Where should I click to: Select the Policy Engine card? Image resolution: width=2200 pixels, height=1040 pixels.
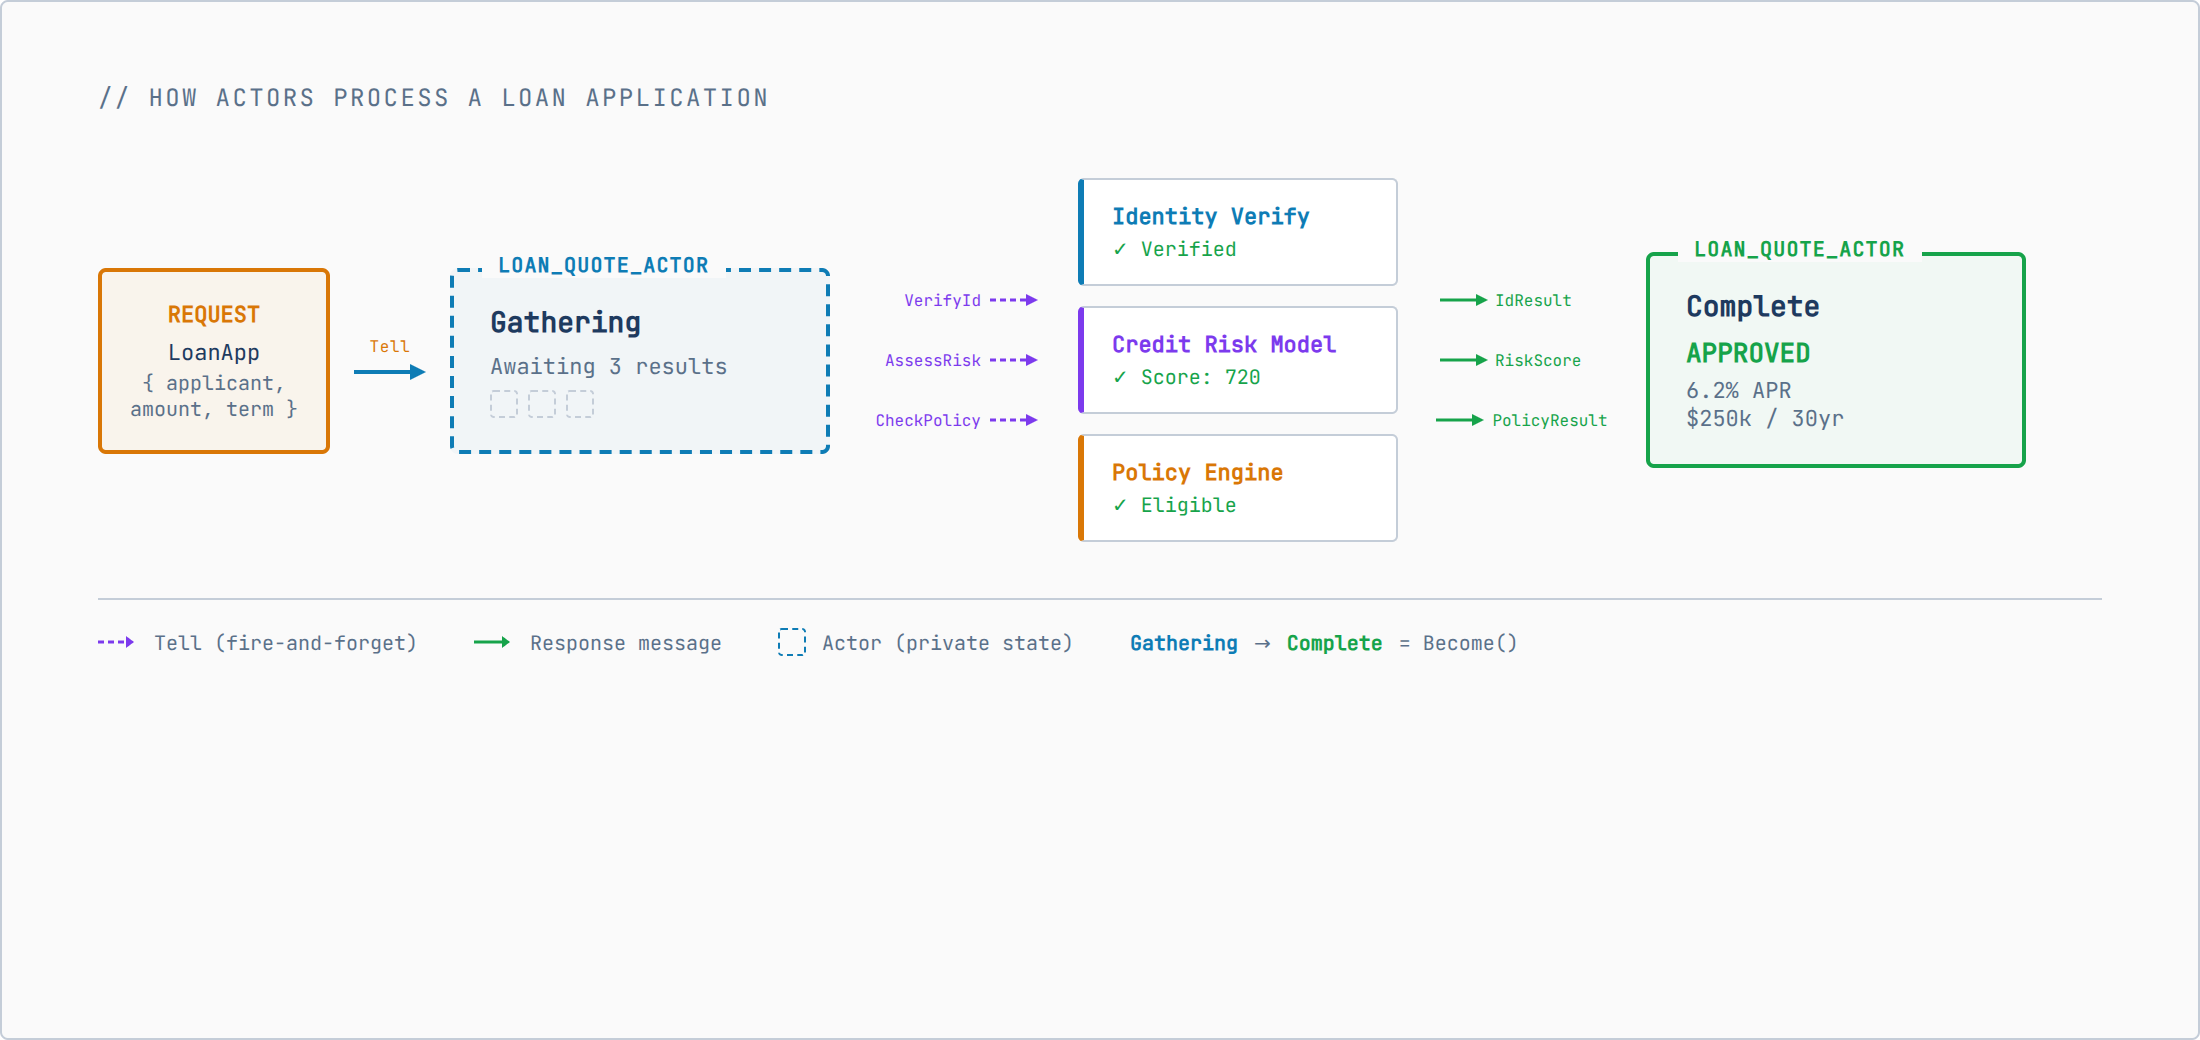pyautogui.click(x=1238, y=488)
